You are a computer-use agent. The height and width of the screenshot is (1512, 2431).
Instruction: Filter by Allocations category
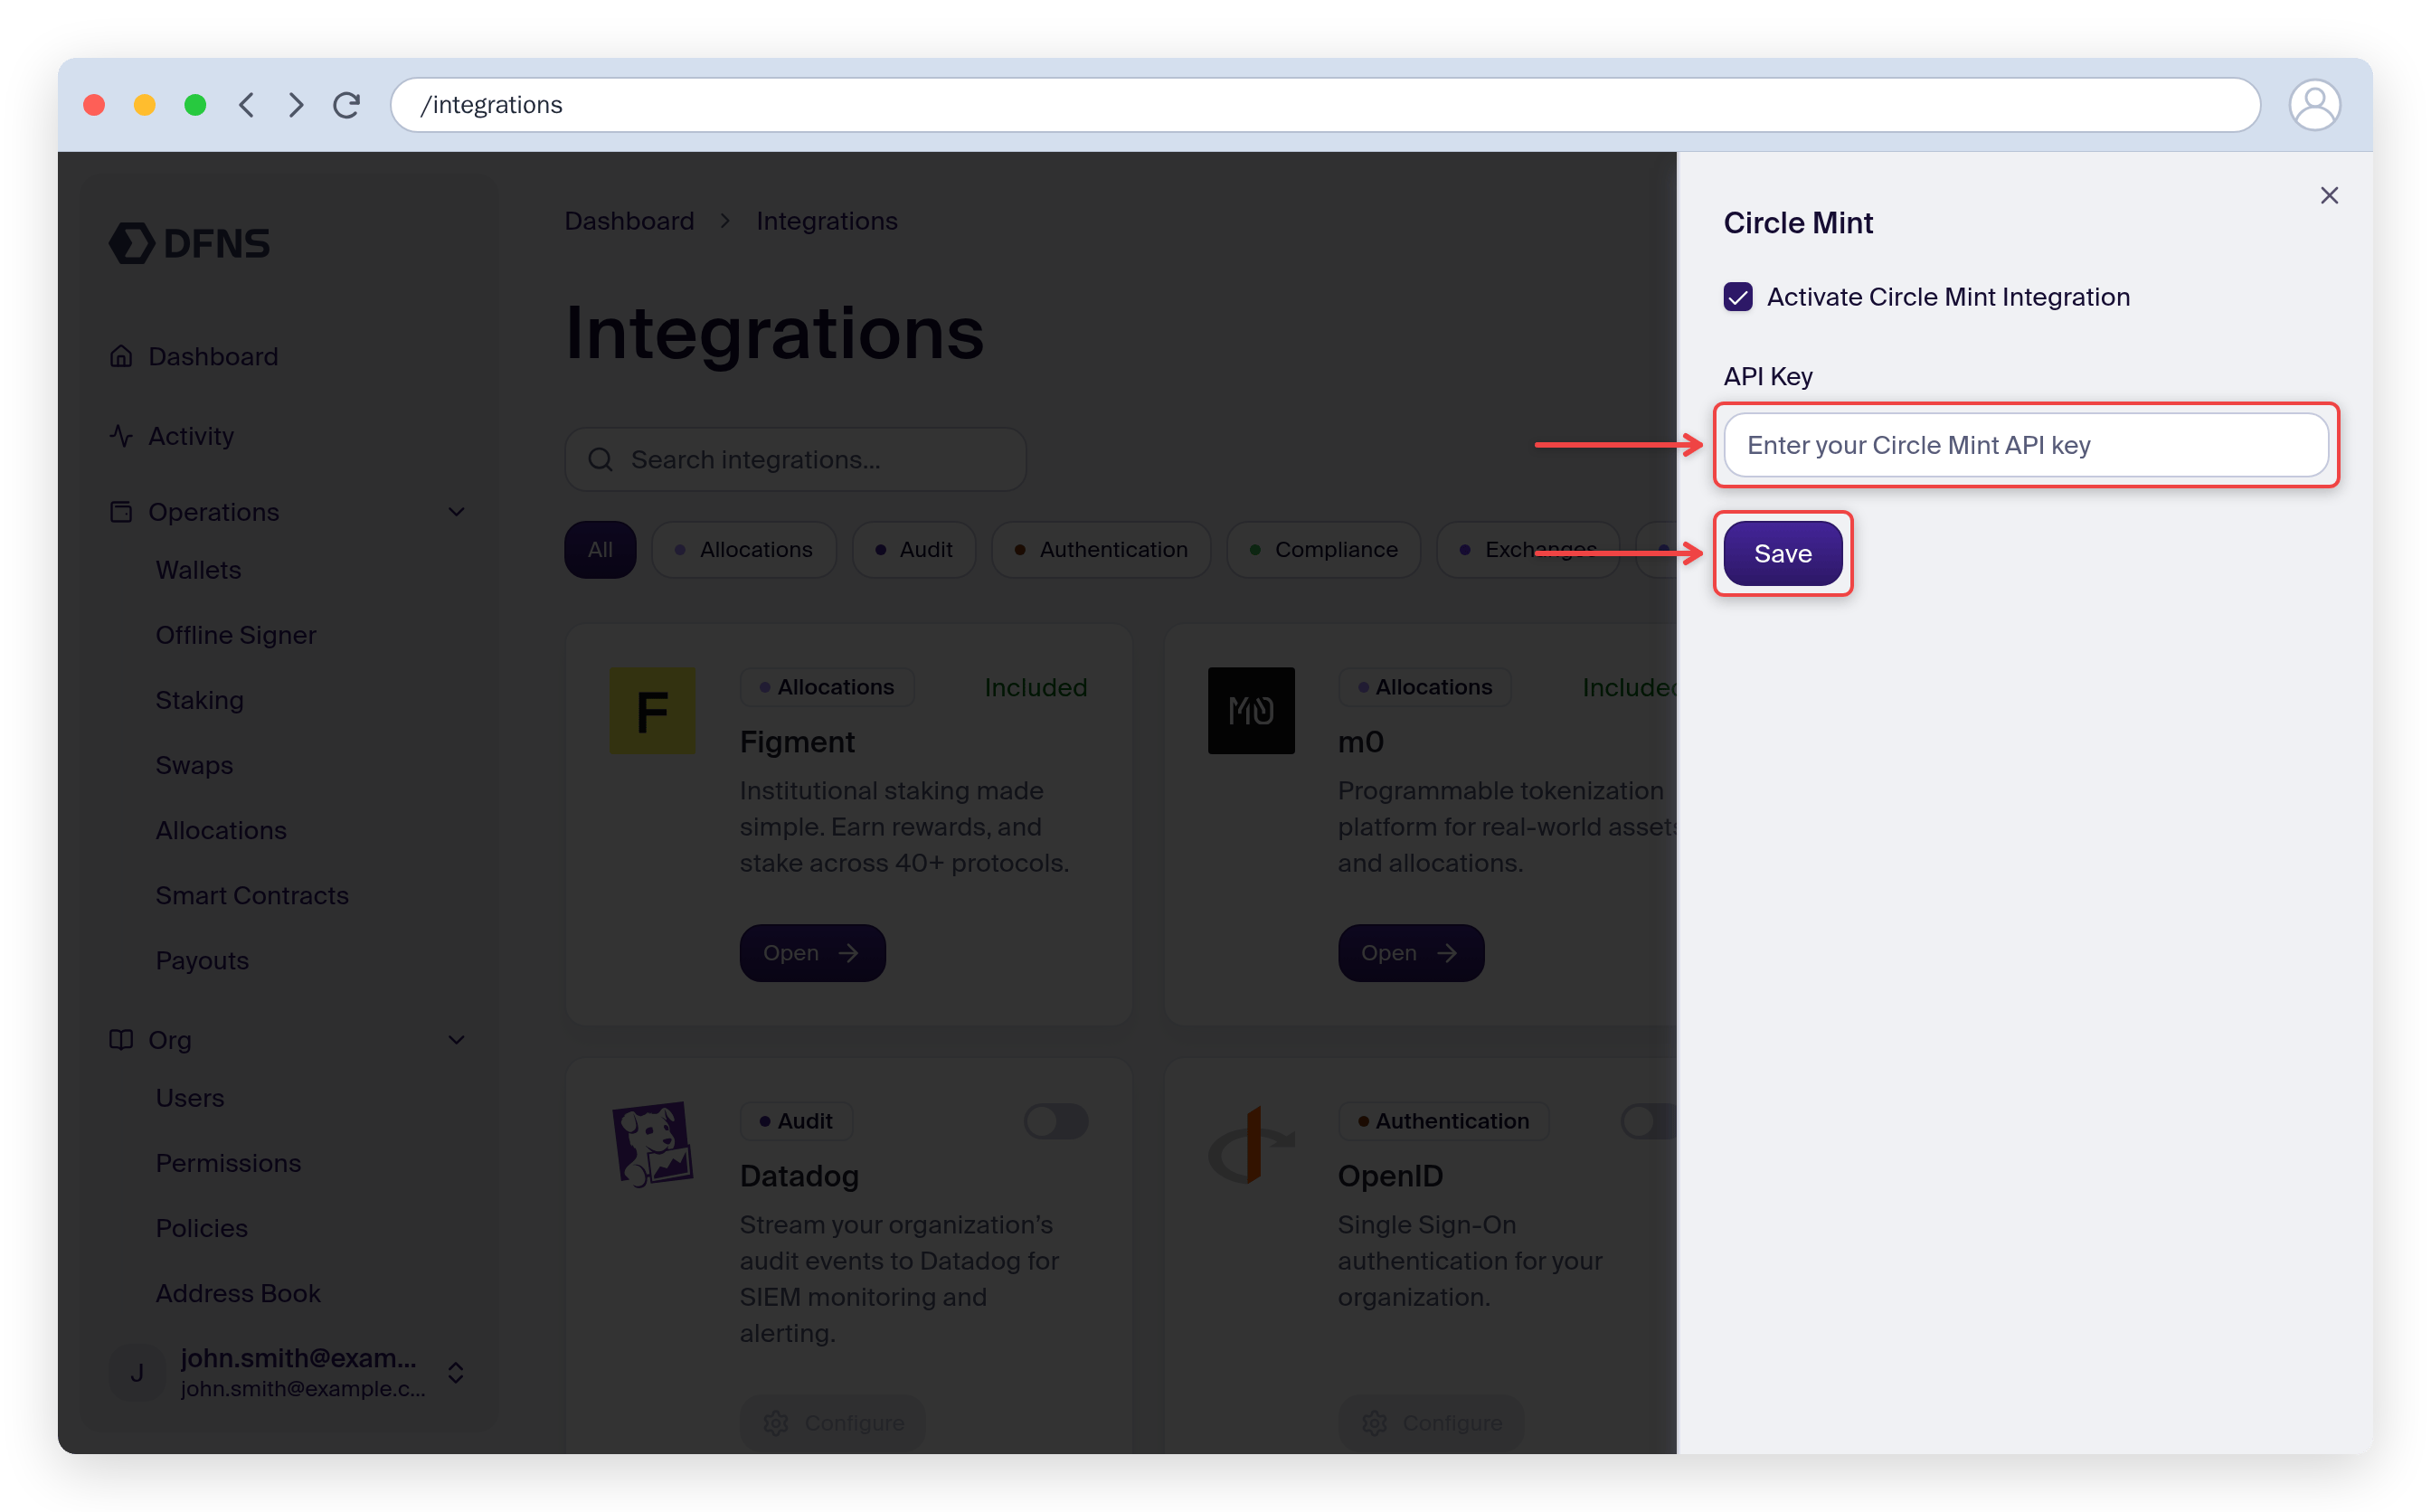pyautogui.click(x=744, y=550)
